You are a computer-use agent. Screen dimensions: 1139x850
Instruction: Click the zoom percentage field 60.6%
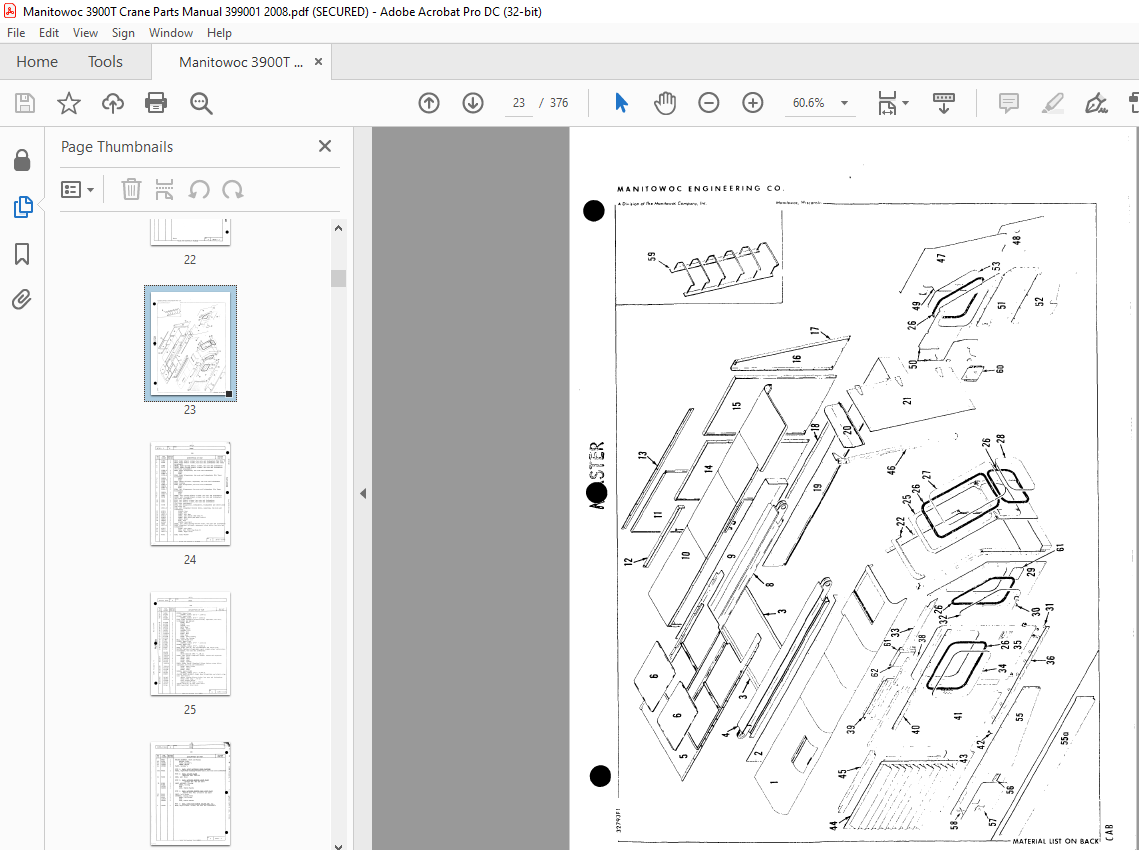pyautogui.click(x=808, y=103)
